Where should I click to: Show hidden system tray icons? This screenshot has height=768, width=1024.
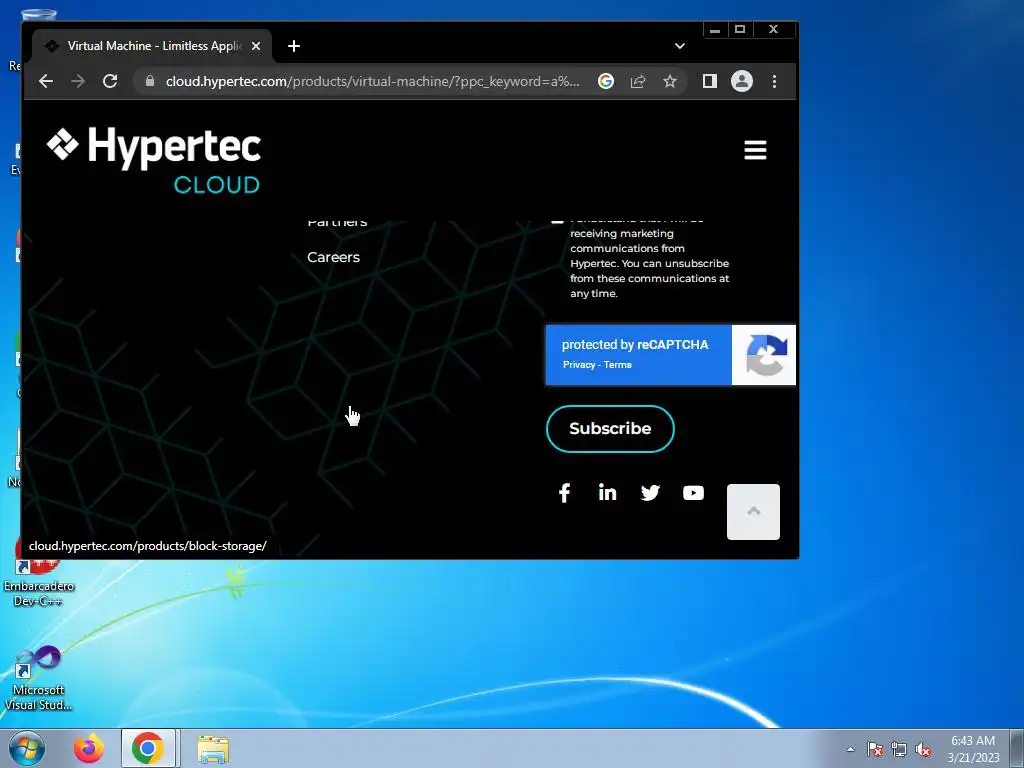pos(850,749)
